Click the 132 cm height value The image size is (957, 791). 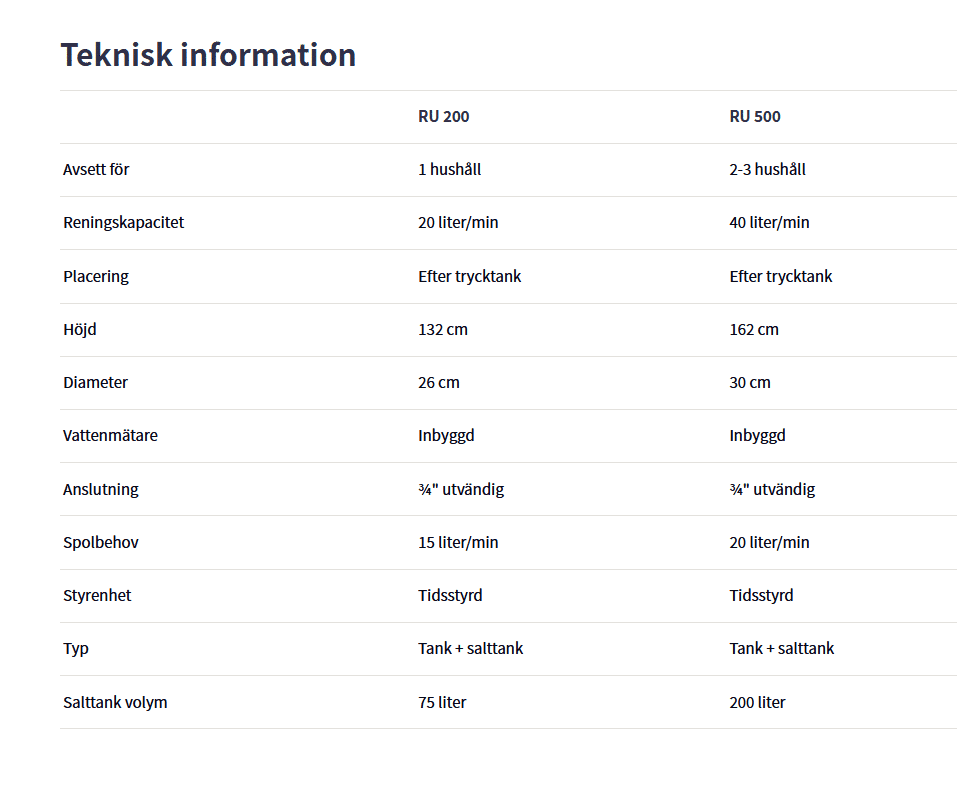coord(442,329)
